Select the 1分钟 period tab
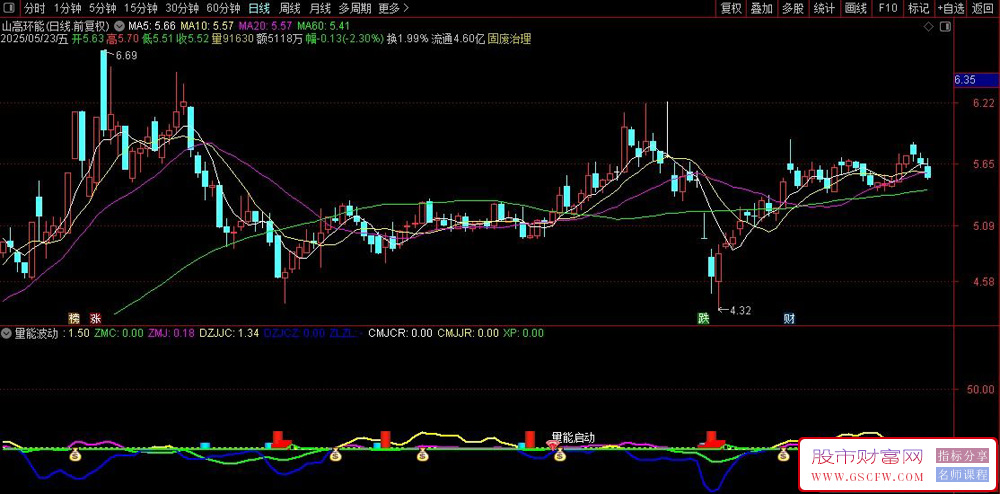Viewport: 1000px width, 494px height. pyautogui.click(x=67, y=8)
